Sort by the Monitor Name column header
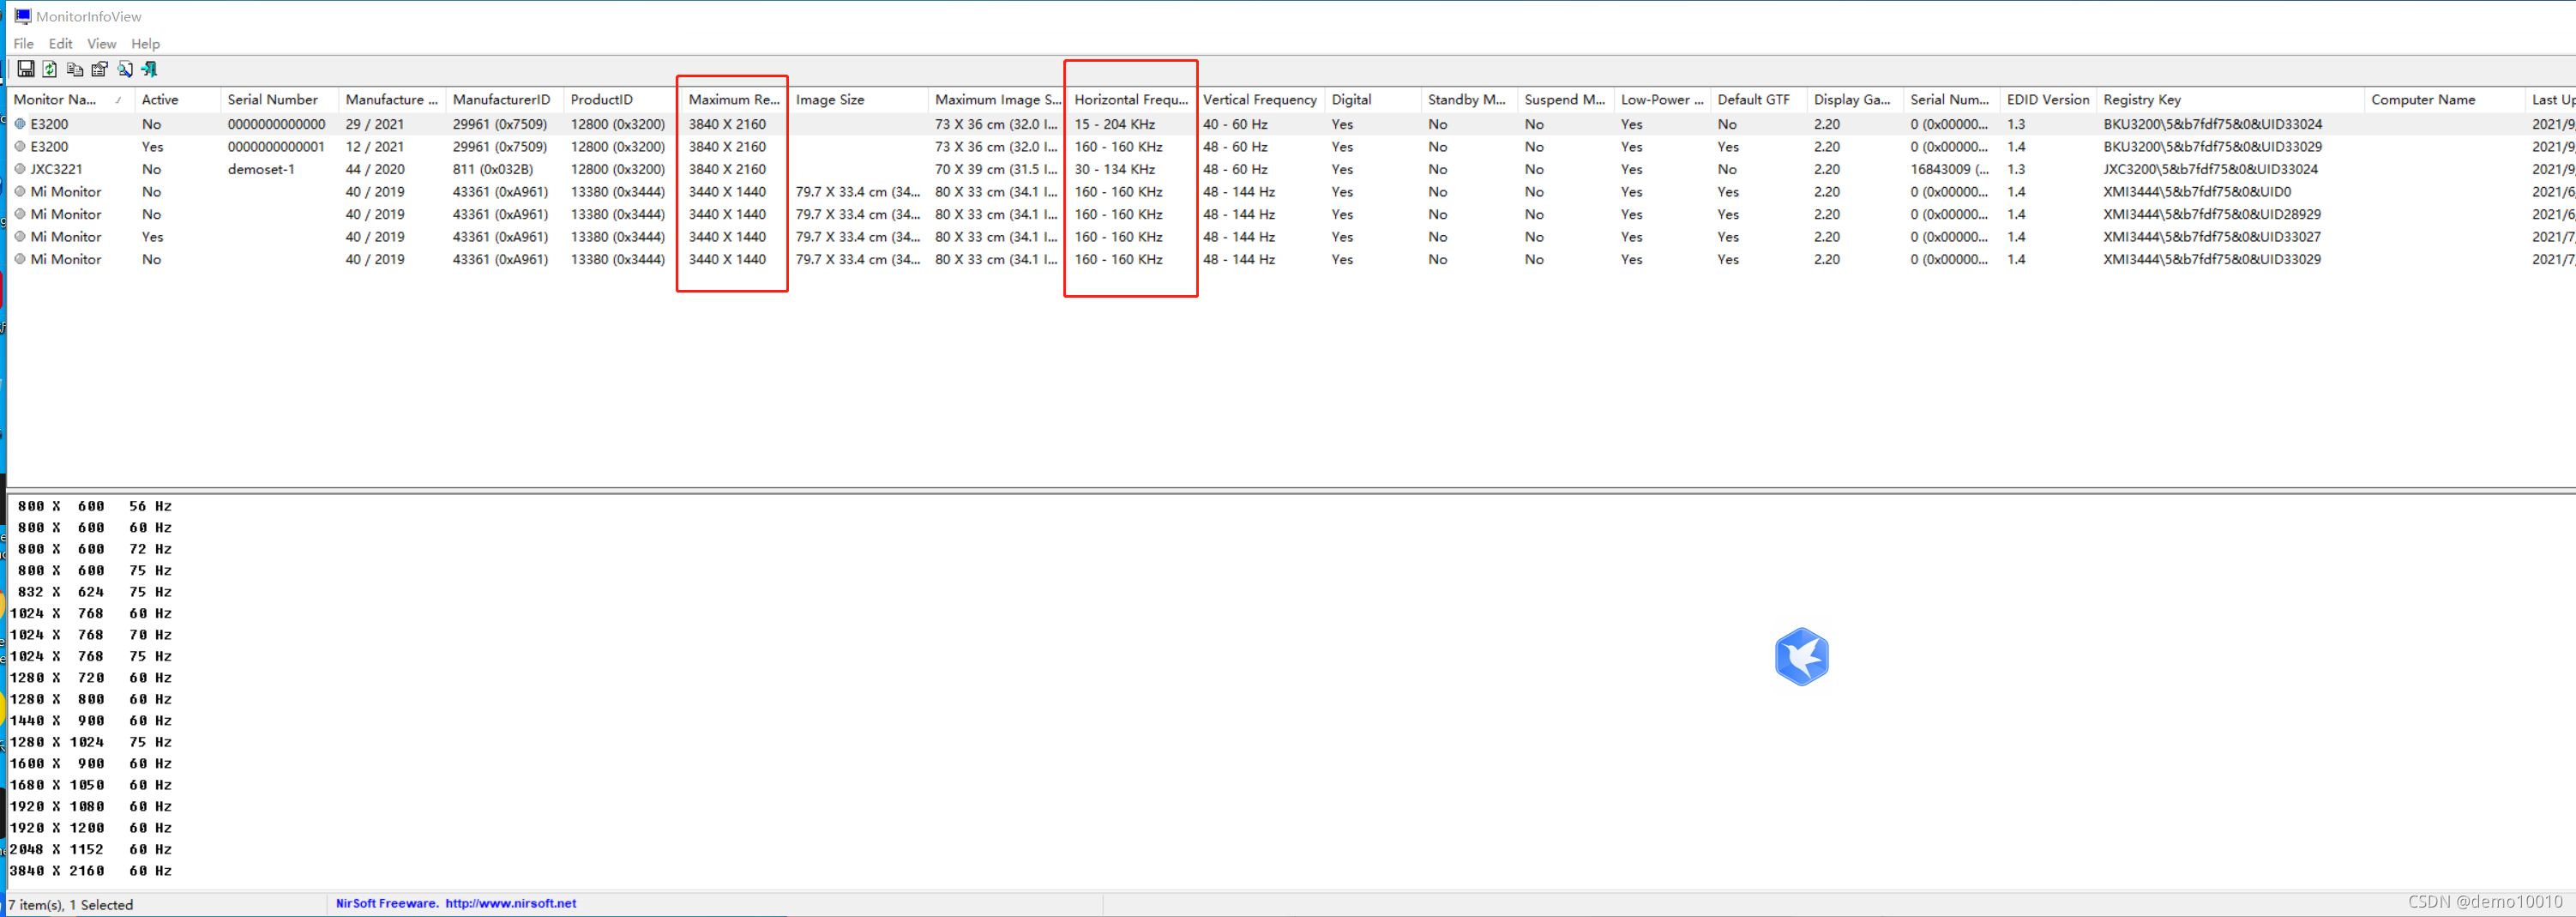 [x=70, y=99]
